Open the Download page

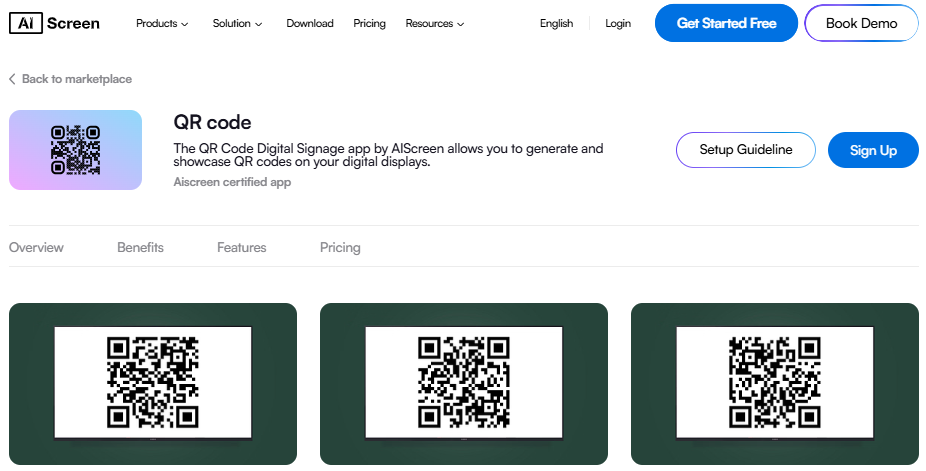tap(309, 24)
